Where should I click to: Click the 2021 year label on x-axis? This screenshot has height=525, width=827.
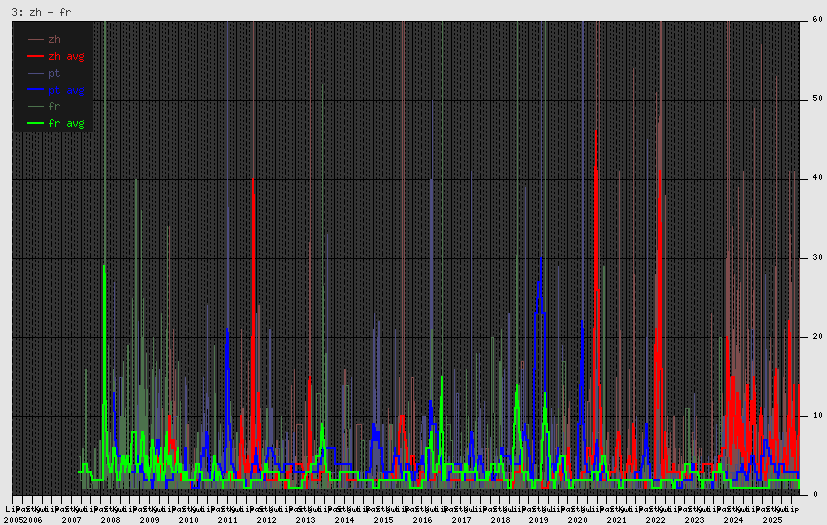coord(617,520)
